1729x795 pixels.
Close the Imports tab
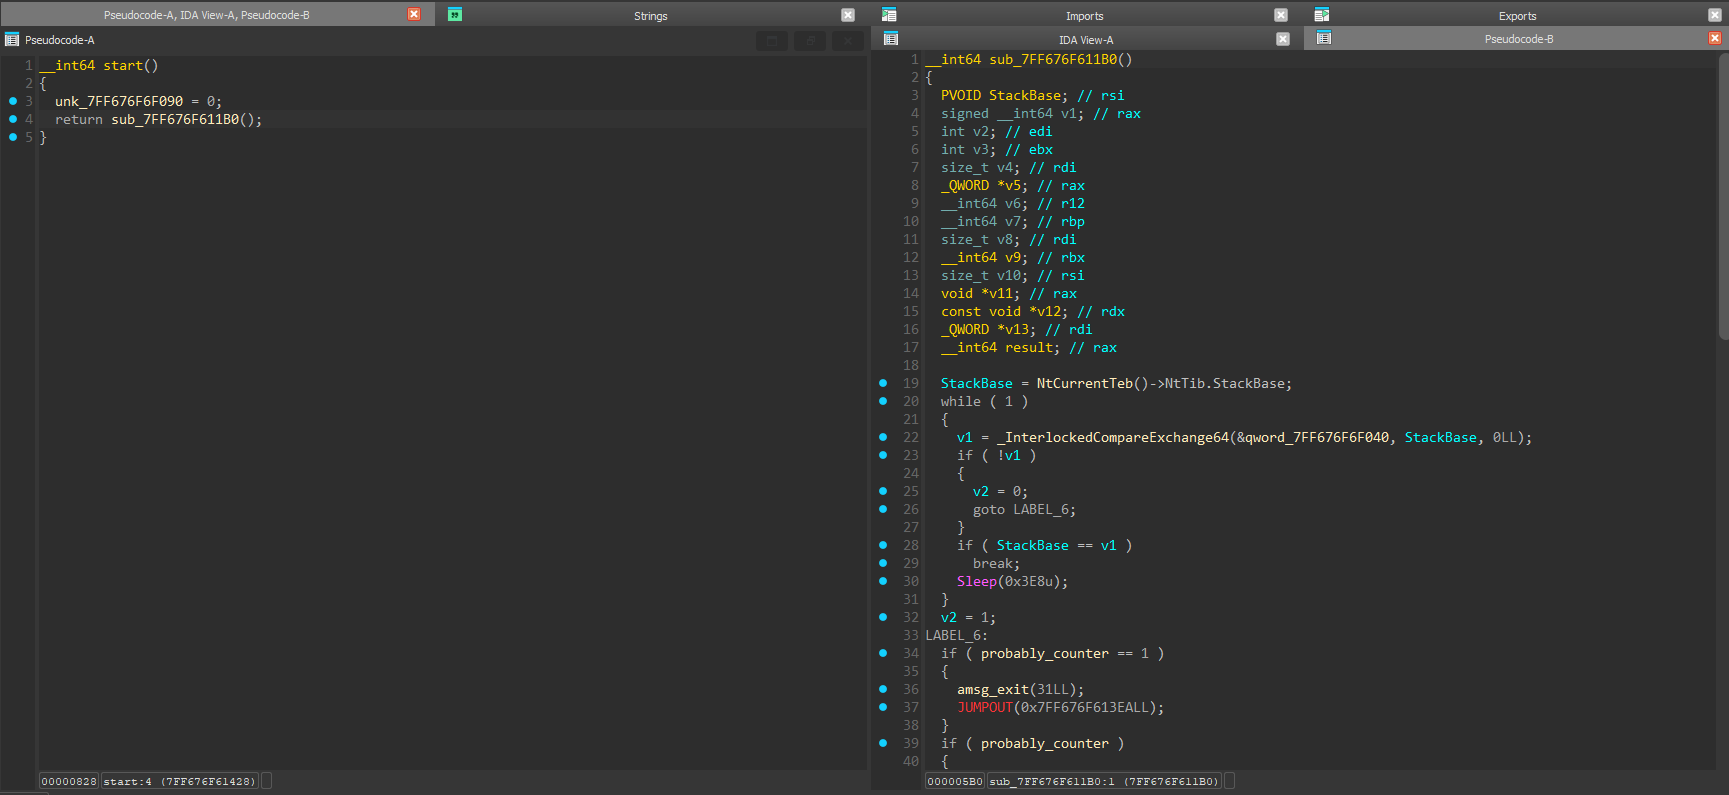pyautogui.click(x=1281, y=15)
